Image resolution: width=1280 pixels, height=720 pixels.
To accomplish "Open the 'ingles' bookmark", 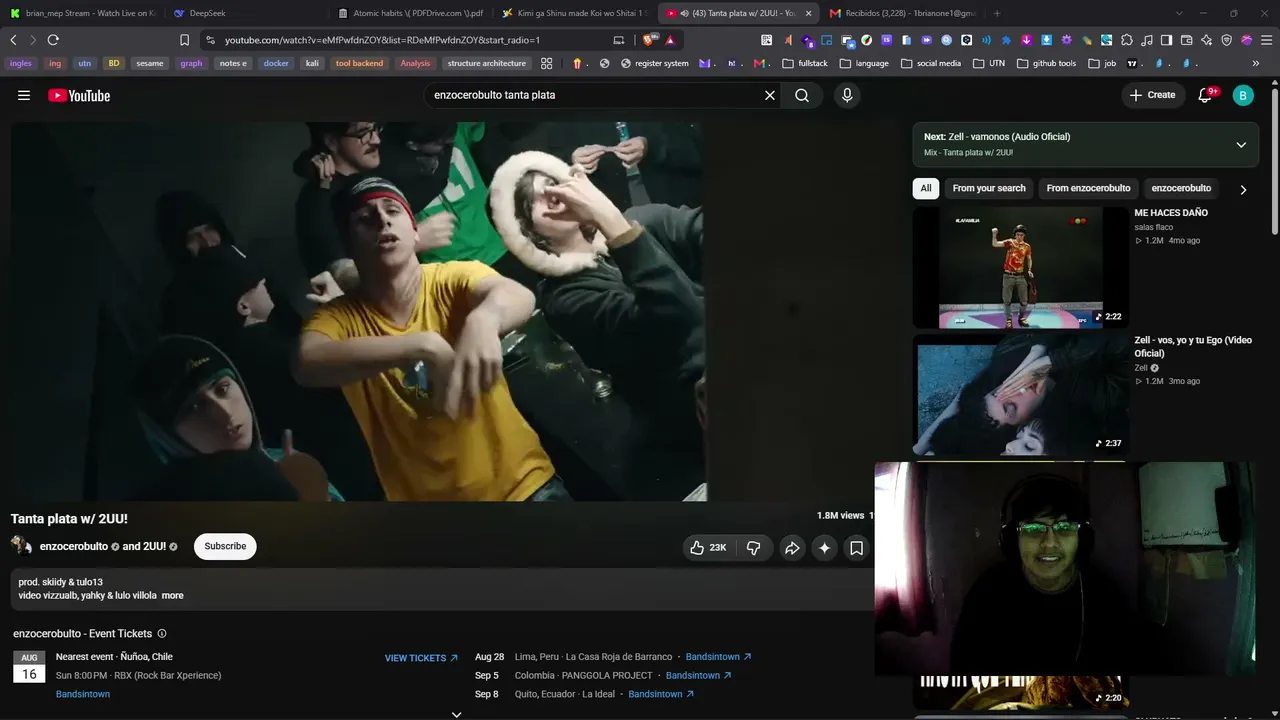I will click(x=20, y=63).
